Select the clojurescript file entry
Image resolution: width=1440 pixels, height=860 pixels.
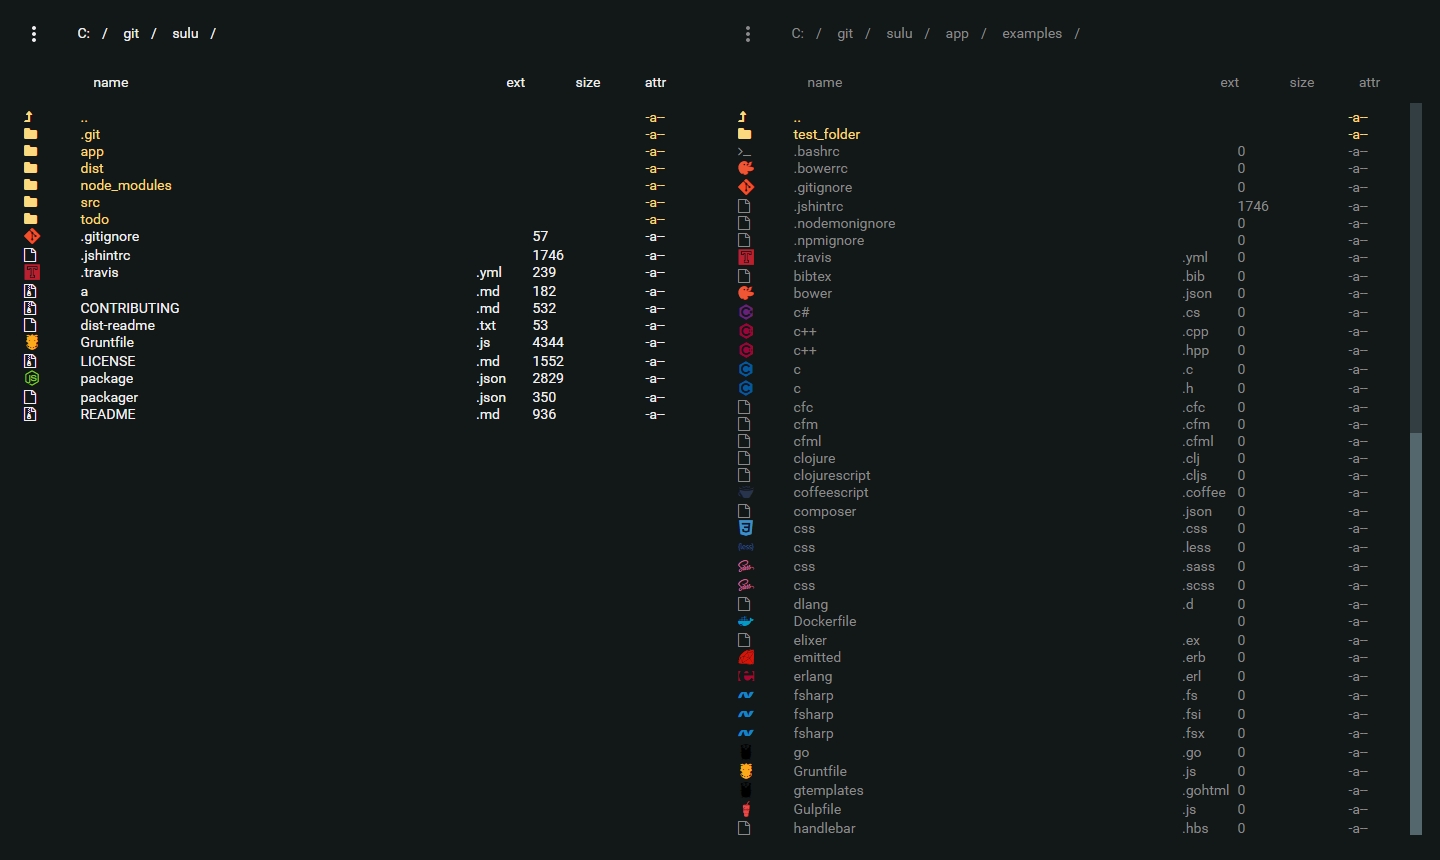832,475
